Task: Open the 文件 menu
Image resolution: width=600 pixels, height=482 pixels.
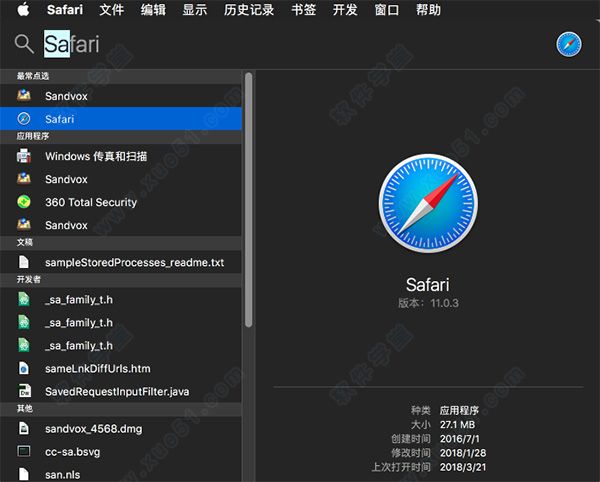Action: click(112, 10)
